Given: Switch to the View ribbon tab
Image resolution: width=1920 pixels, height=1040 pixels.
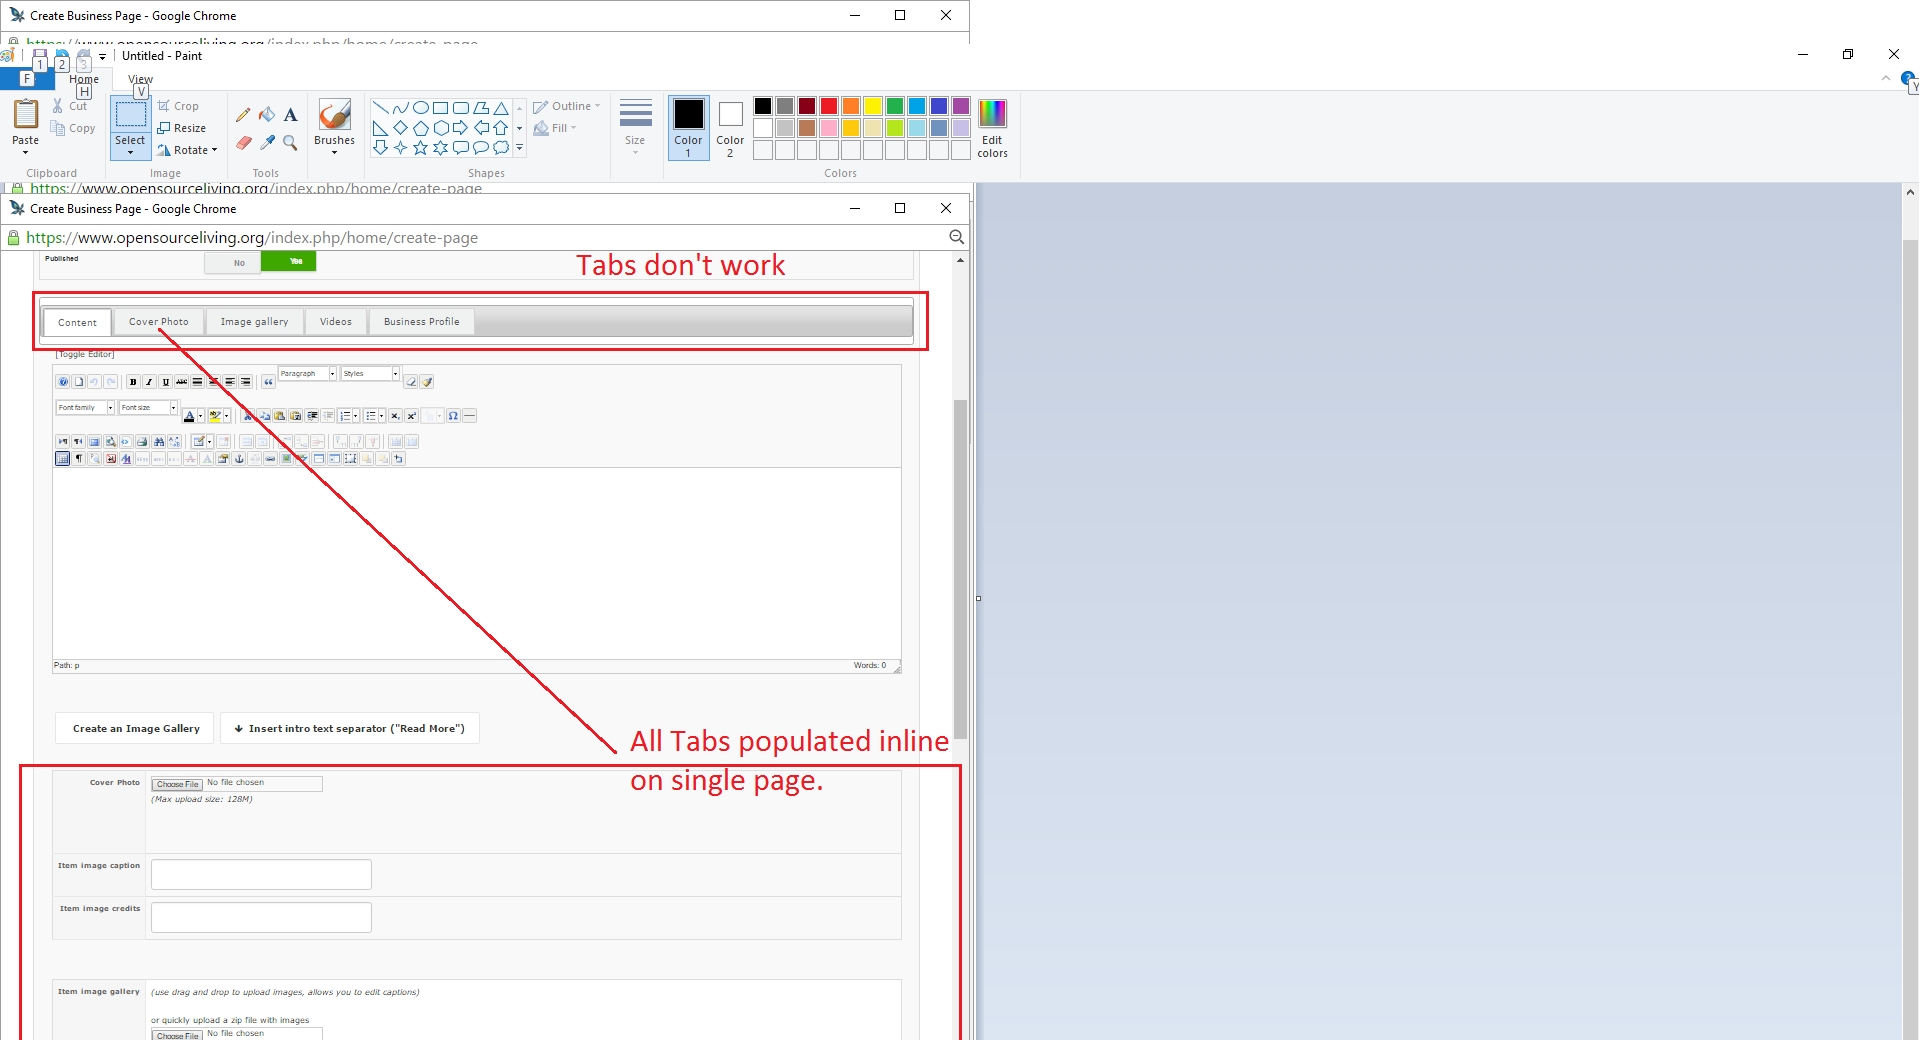Looking at the screenshot, I should [x=140, y=79].
